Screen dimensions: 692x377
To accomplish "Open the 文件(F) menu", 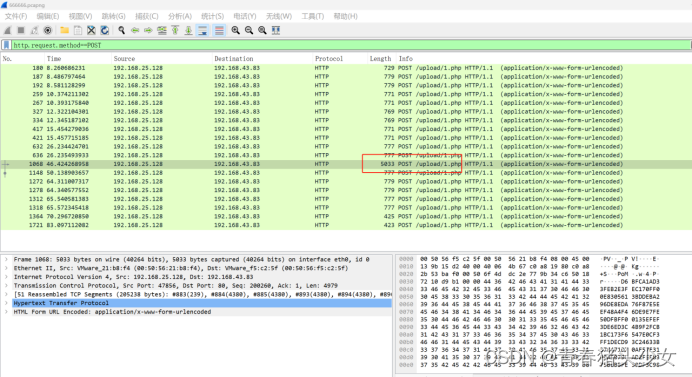I will (x=16, y=16).
